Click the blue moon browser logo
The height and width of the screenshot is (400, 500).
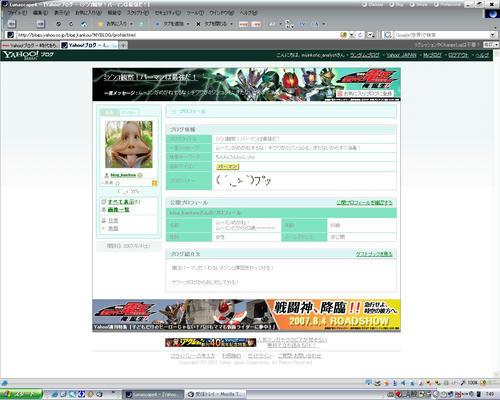click(492, 14)
